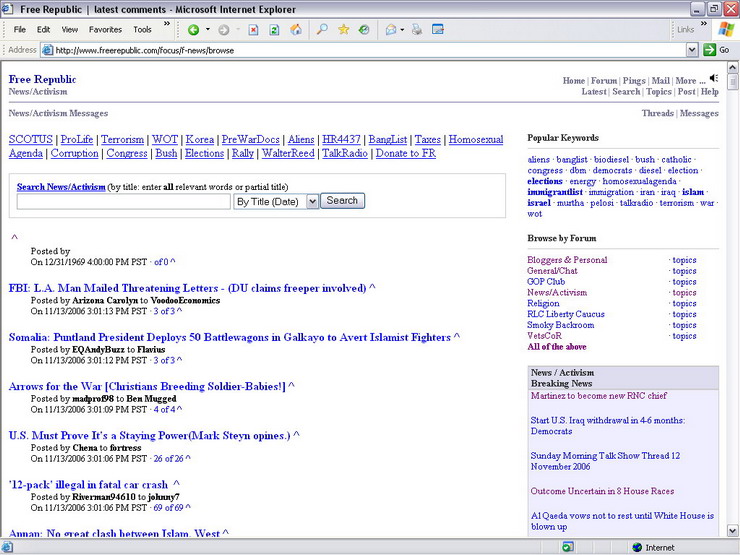Viewport: 740px width, 555px height.
Task: Click the Messages view link
Action: point(699,113)
